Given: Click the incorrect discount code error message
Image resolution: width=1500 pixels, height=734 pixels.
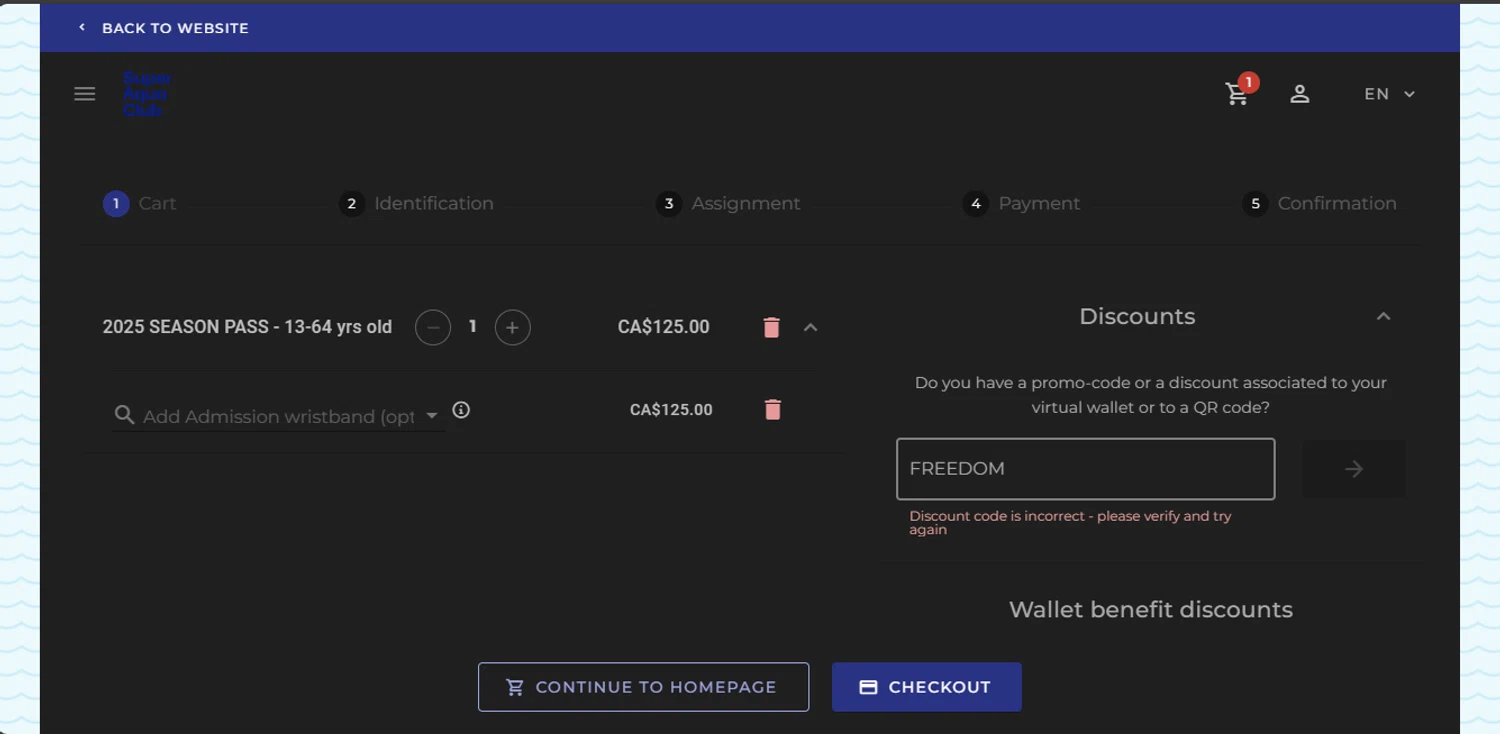Looking at the screenshot, I should coord(1070,523).
